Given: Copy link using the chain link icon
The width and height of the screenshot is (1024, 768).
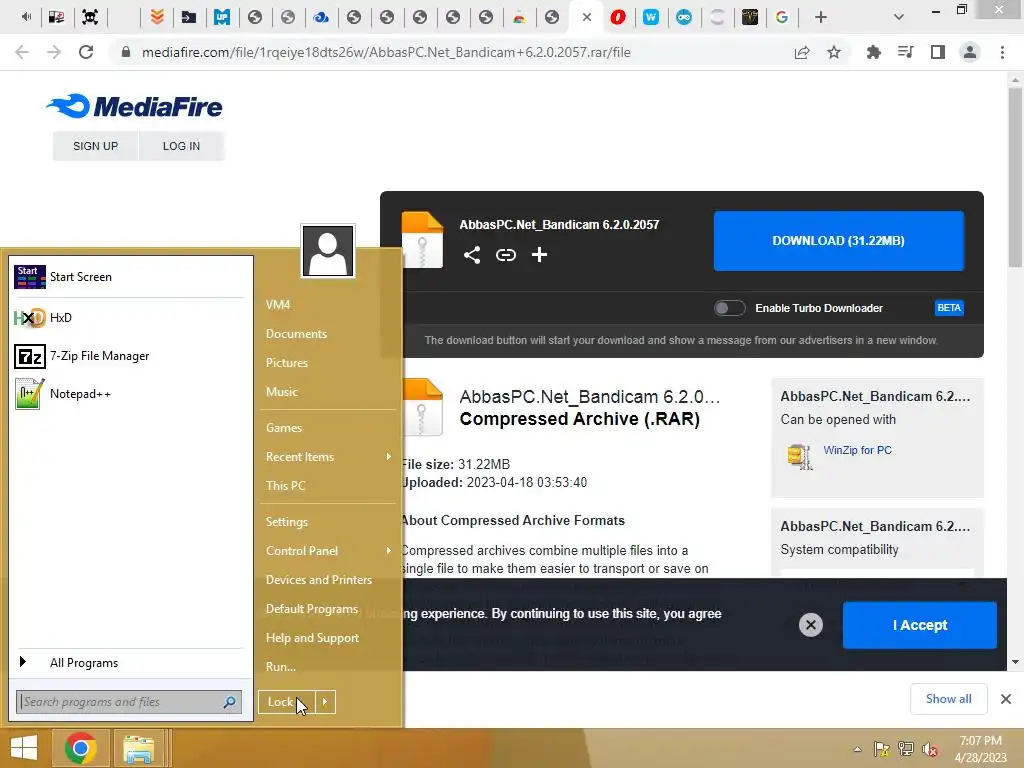Looking at the screenshot, I should [505, 255].
